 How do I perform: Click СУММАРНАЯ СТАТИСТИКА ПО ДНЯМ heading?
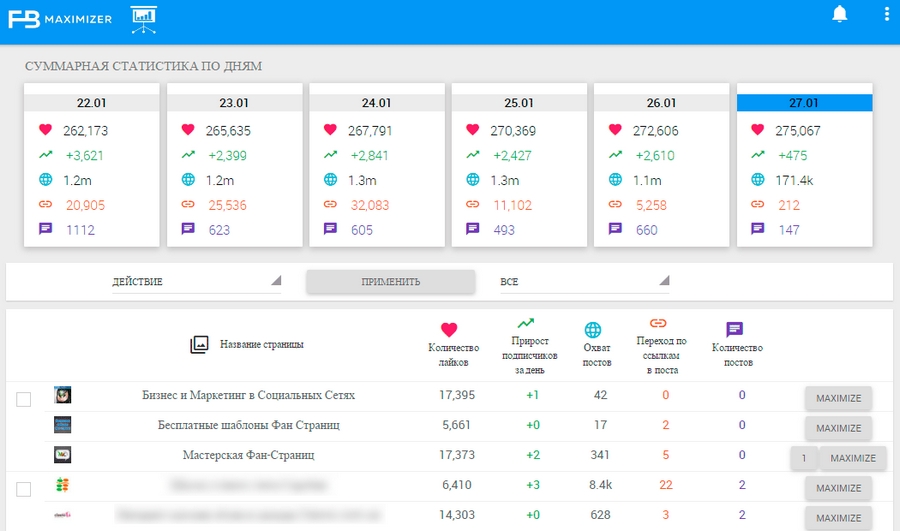pyautogui.click(x=143, y=66)
